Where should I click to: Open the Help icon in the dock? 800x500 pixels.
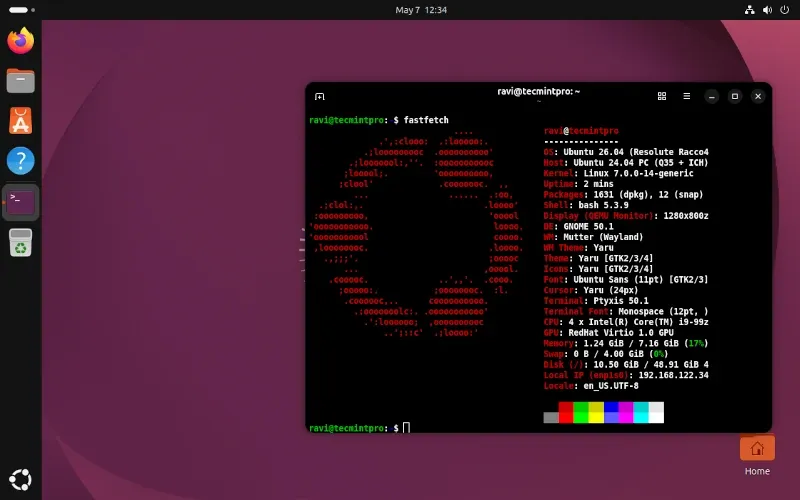coord(20,161)
